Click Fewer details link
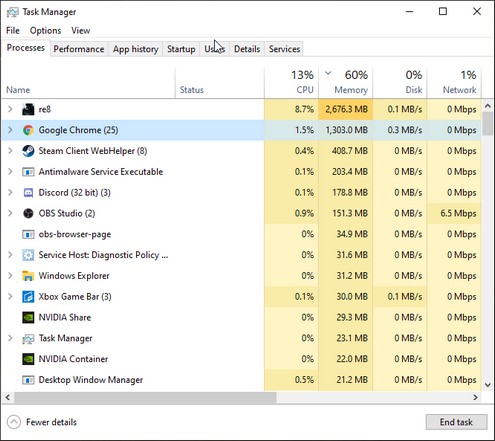495x441 pixels. pos(51,422)
